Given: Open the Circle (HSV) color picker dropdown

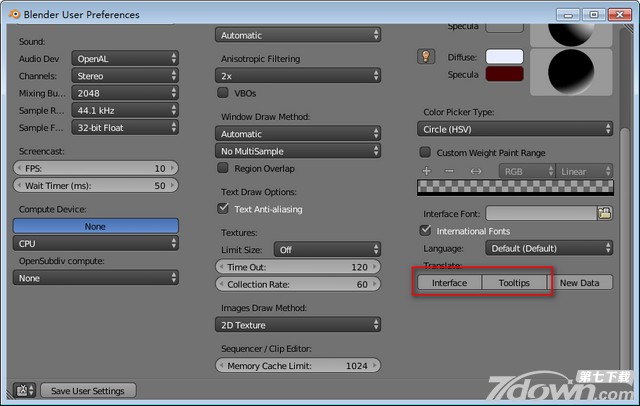Looking at the screenshot, I should [x=515, y=129].
